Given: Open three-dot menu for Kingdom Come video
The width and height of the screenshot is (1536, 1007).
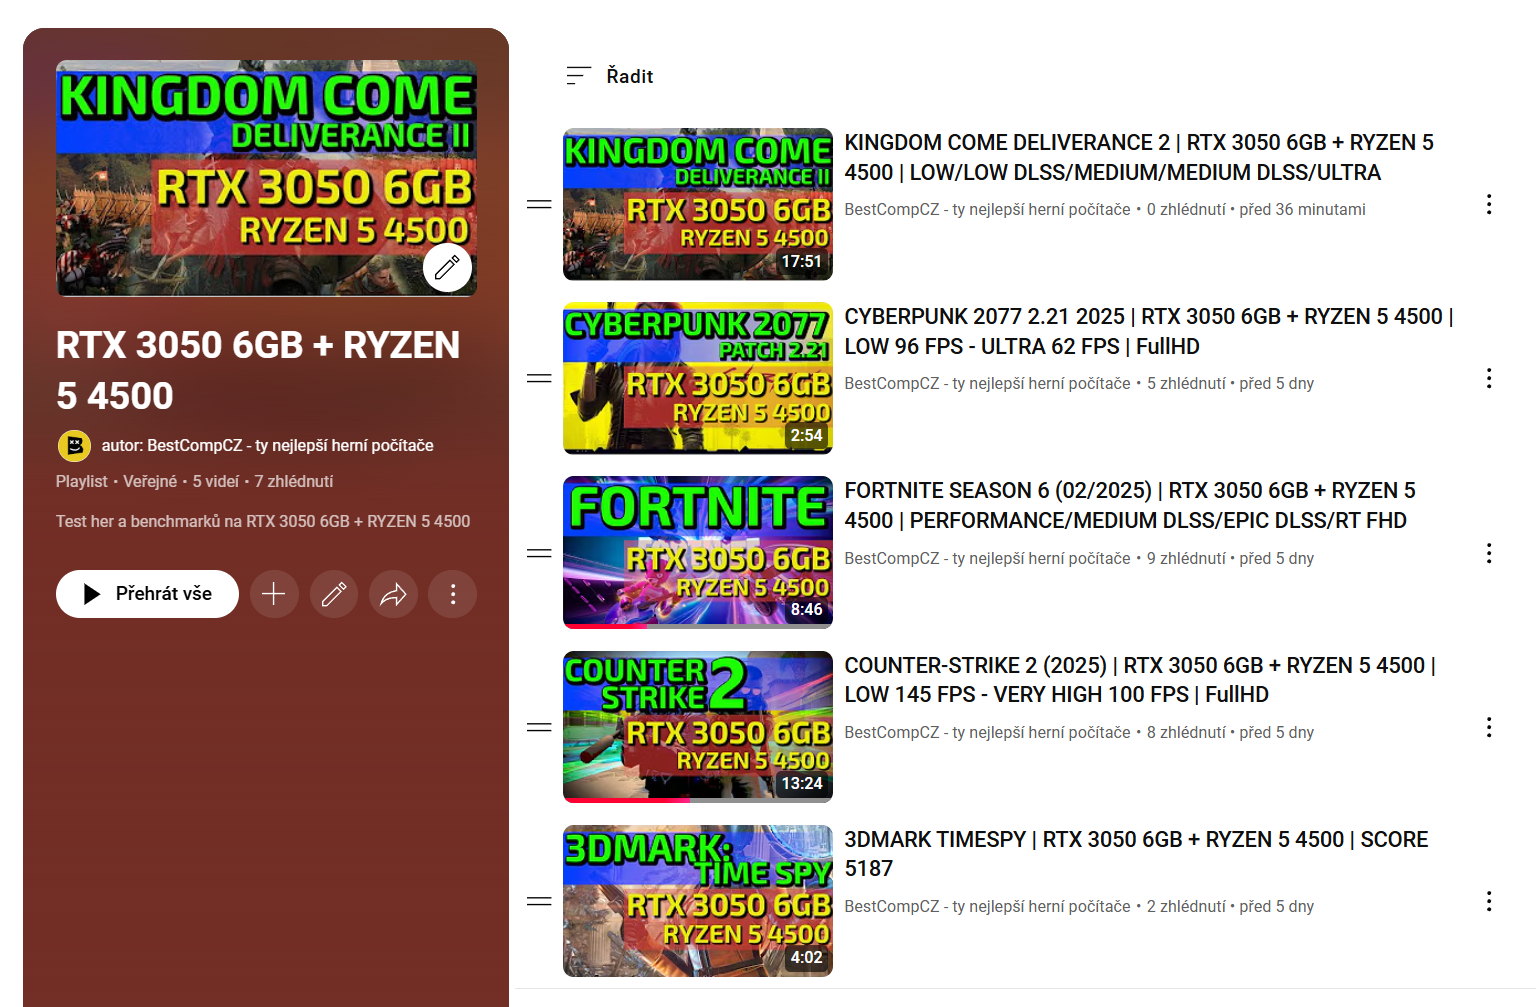Looking at the screenshot, I should (x=1489, y=204).
